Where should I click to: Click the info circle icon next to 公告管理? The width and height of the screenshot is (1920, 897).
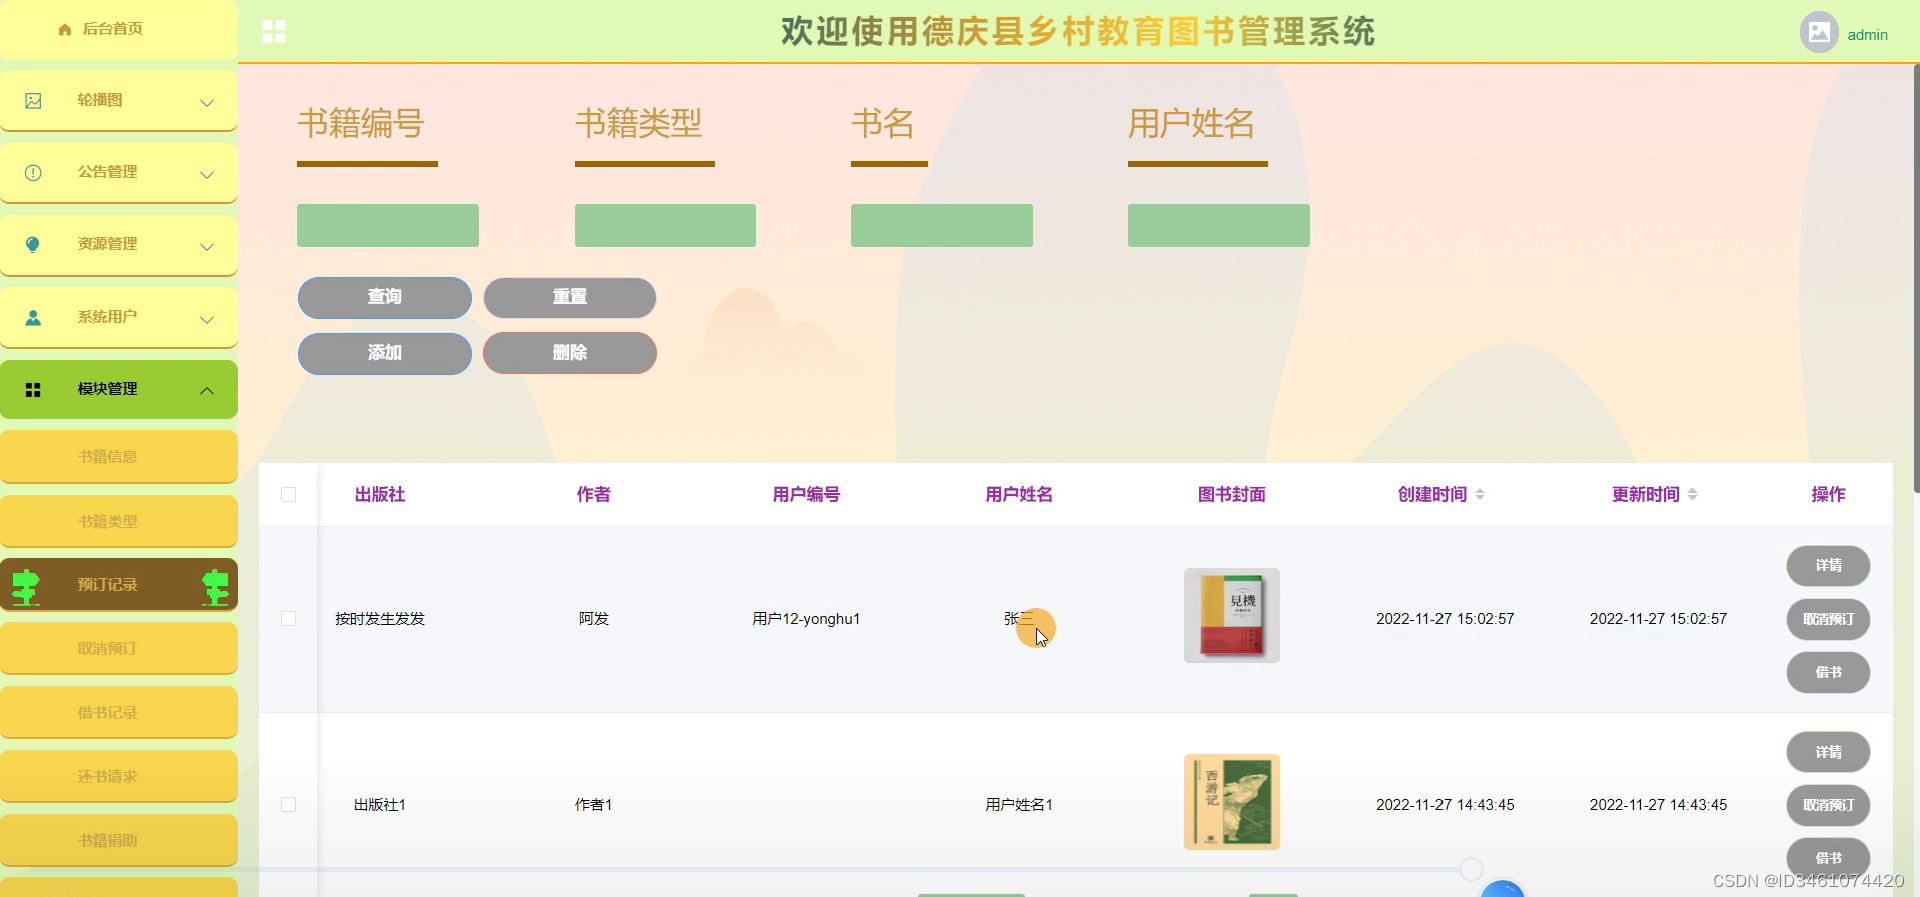pos(33,173)
